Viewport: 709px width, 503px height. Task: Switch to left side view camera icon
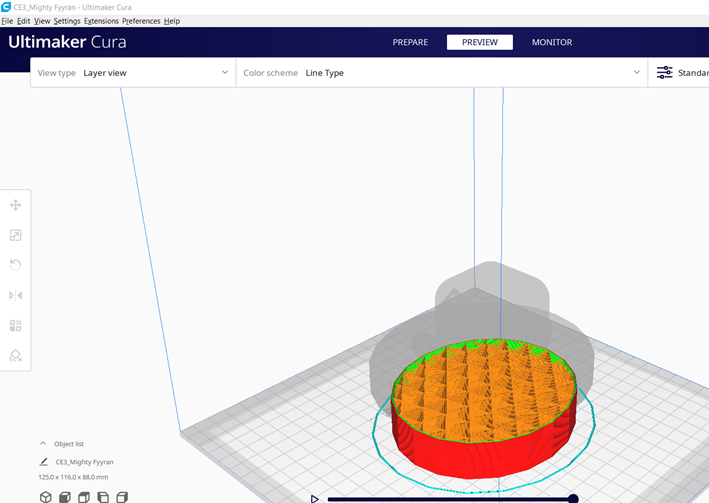coord(103,497)
